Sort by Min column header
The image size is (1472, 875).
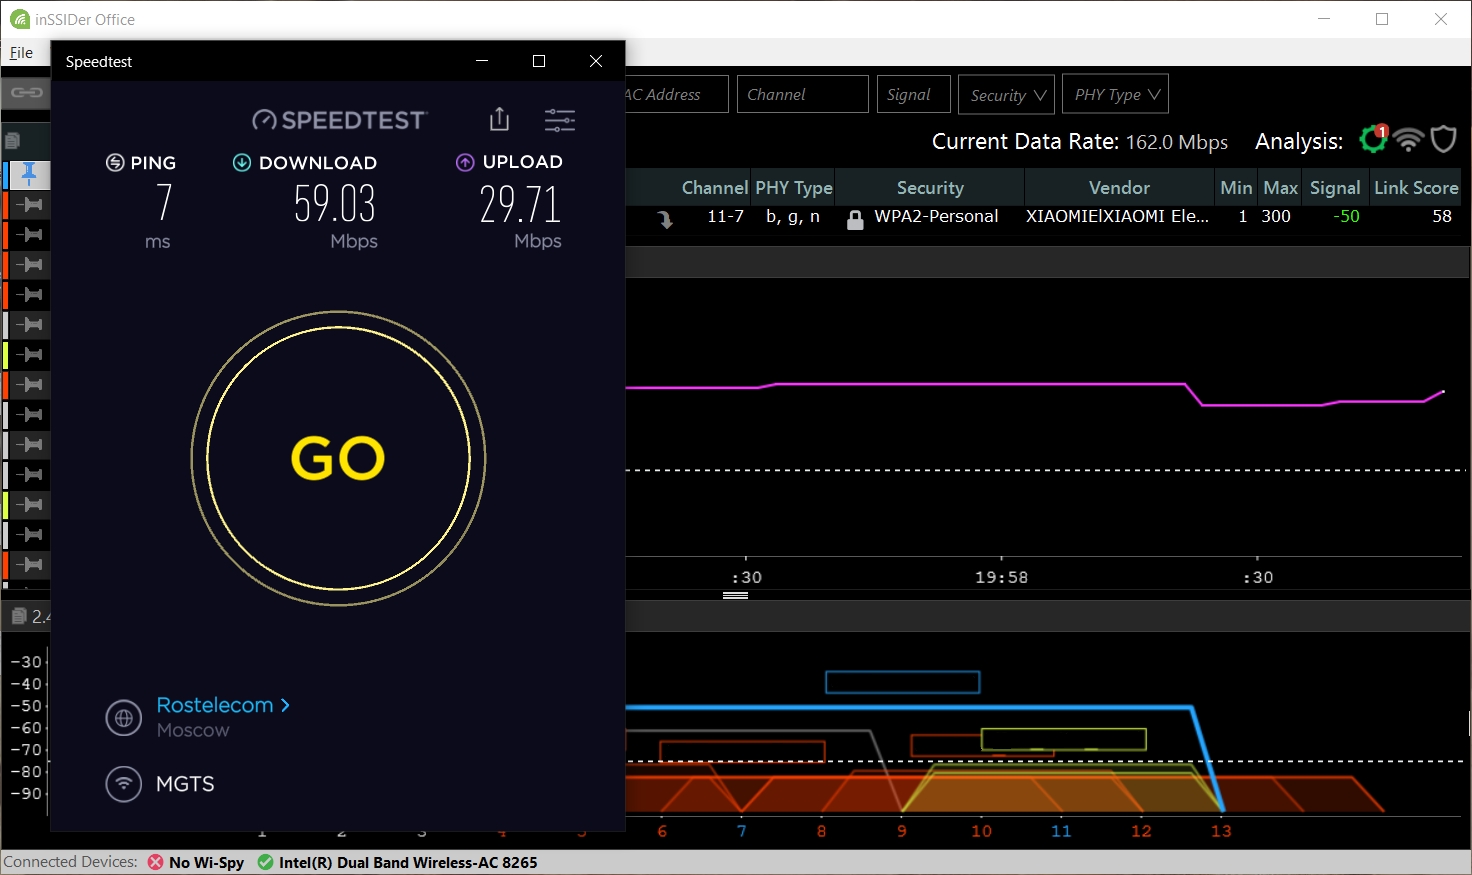pos(1236,188)
